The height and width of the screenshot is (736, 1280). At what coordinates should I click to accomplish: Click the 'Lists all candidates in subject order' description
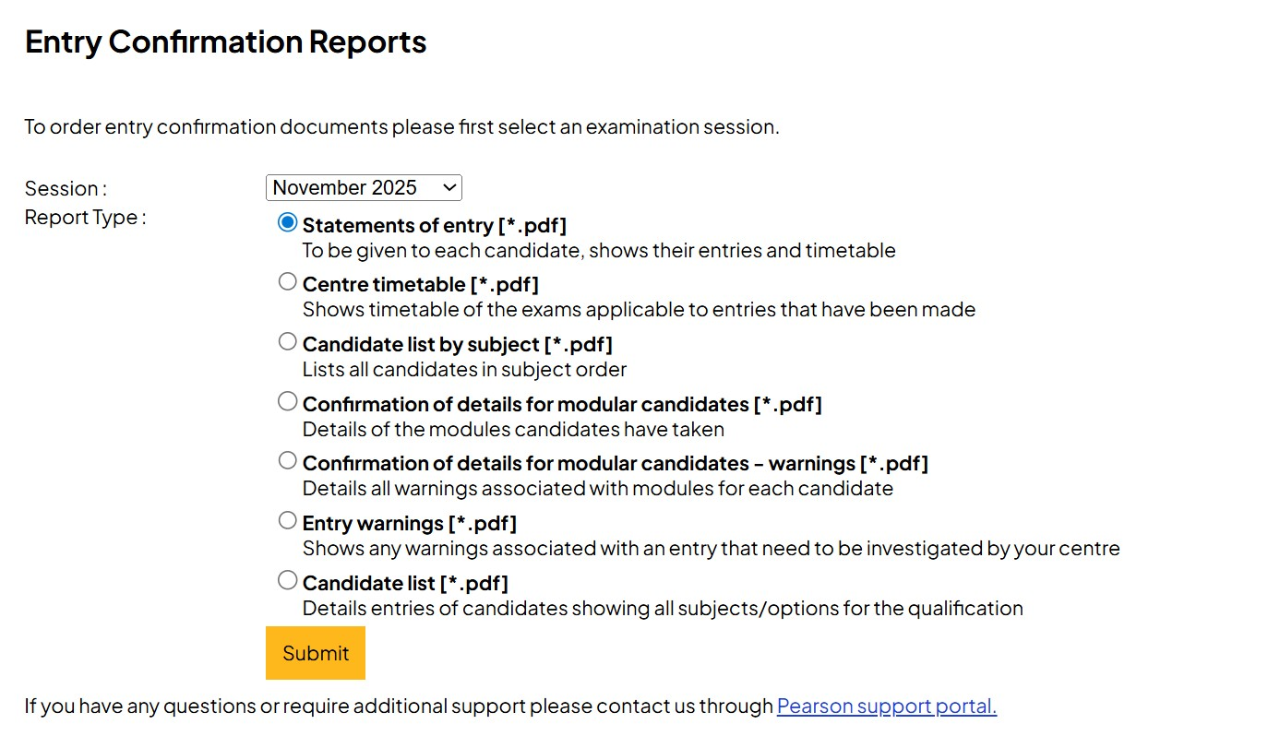465,370
